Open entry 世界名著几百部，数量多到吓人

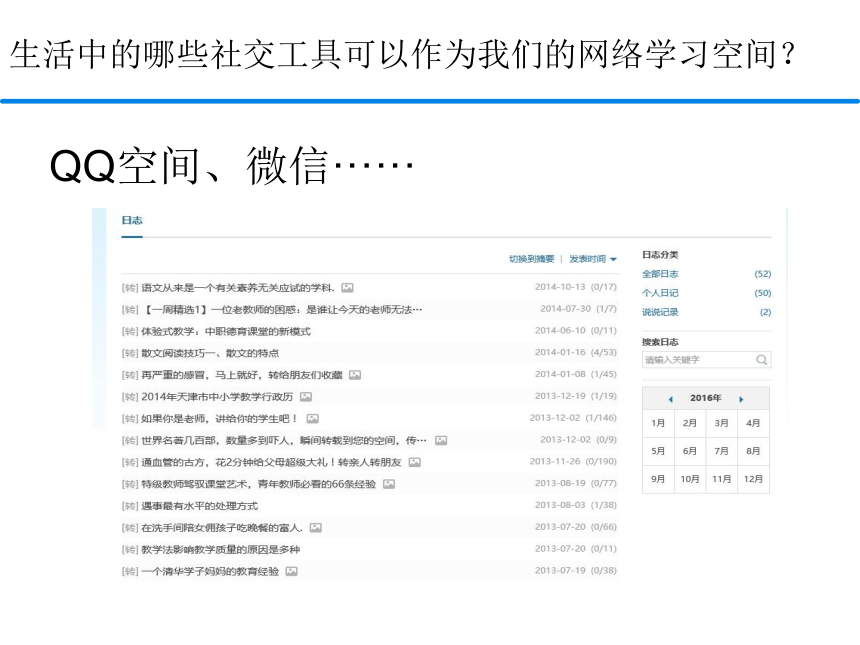pos(284,440)
